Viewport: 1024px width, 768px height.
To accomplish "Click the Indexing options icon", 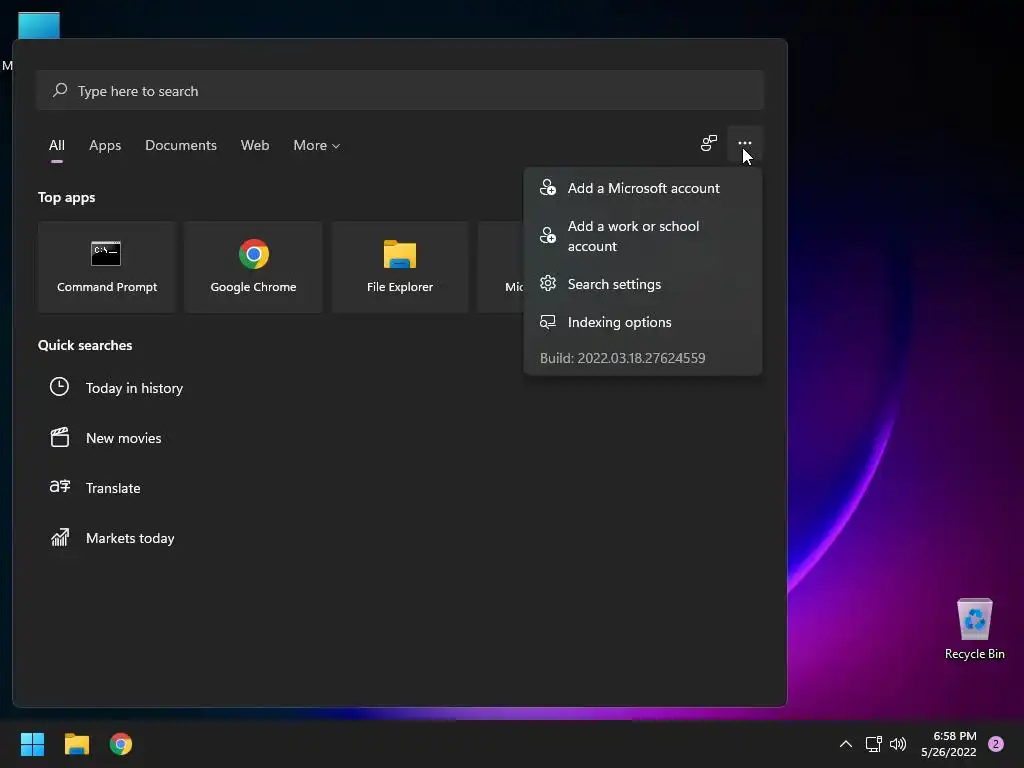I will [x=548, y=322].
